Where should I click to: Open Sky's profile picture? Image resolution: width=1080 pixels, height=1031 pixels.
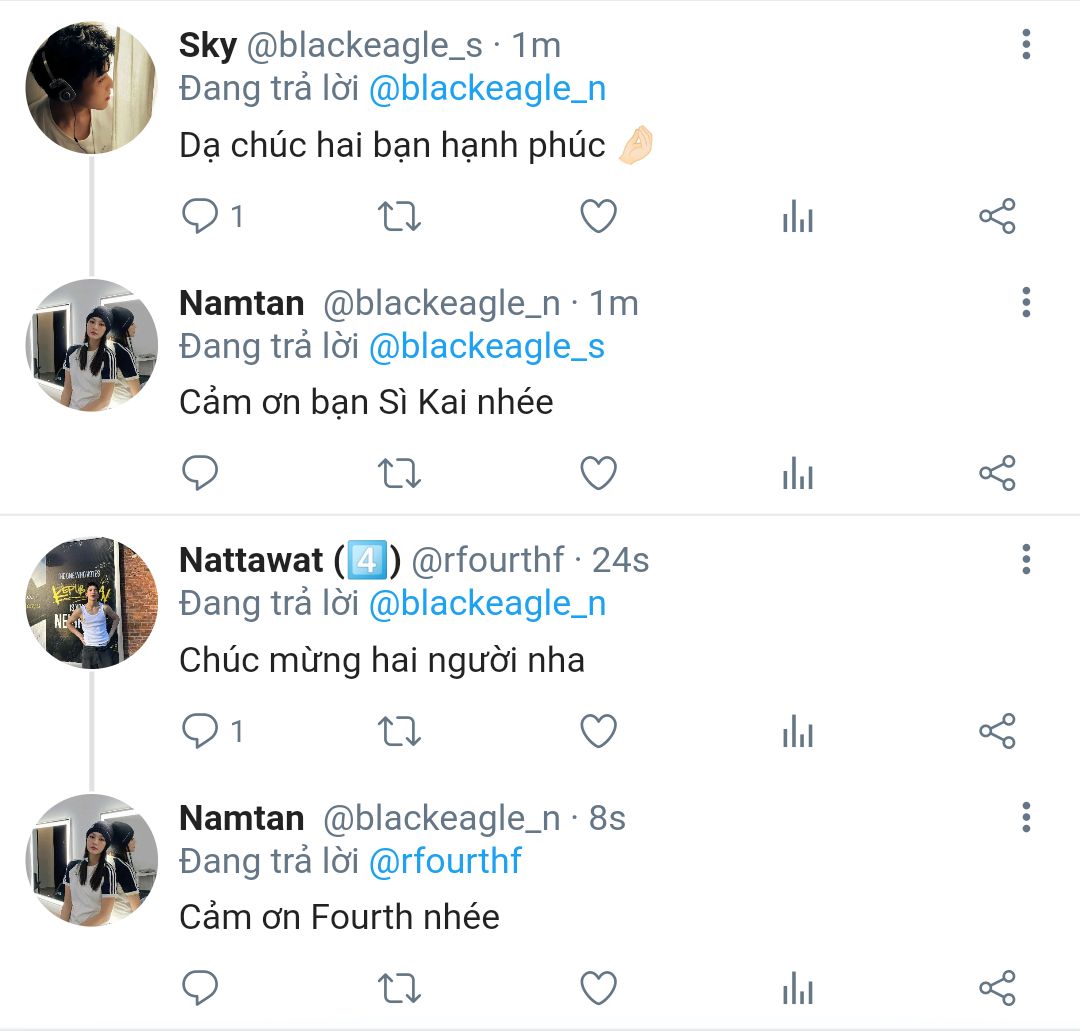(x=91, y=88)
